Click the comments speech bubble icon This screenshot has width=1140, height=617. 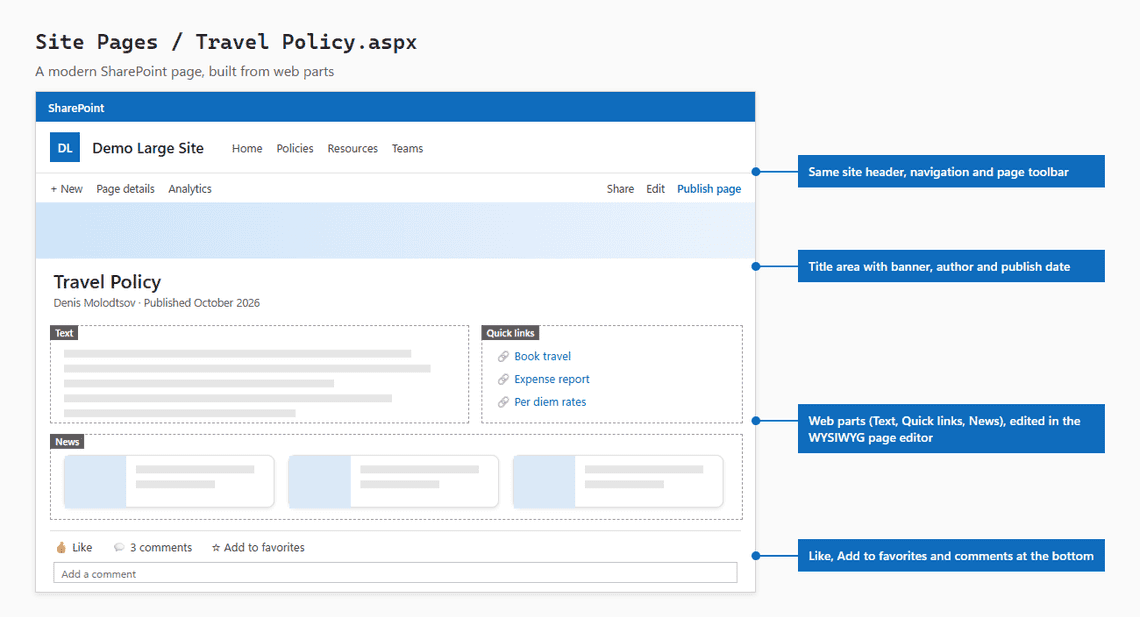point(119,547)
